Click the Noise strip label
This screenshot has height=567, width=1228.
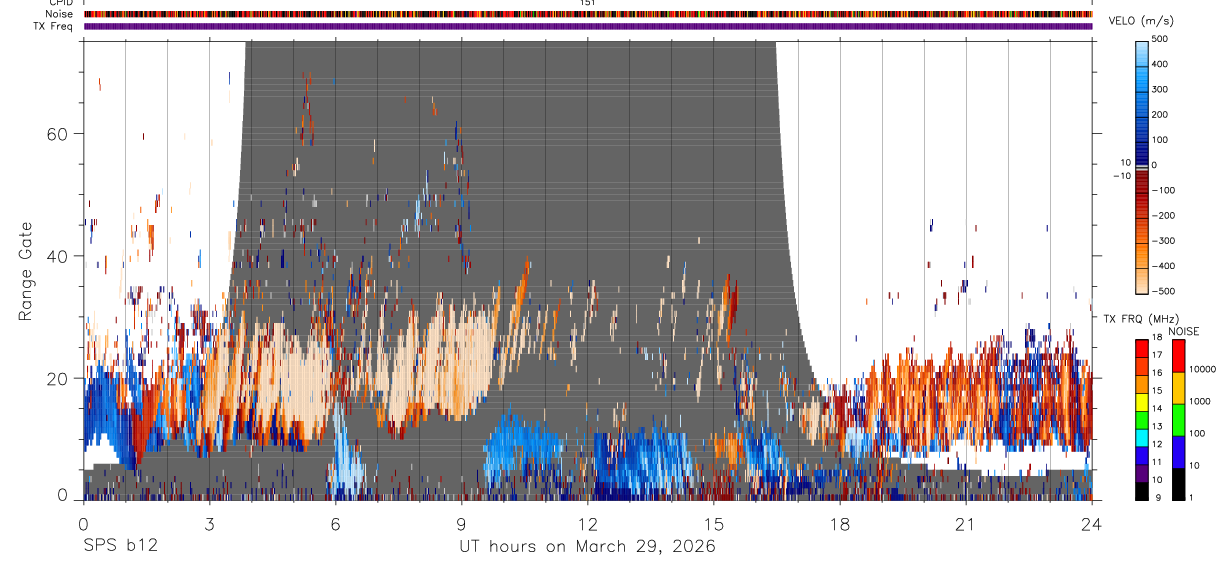coord(59,14)
